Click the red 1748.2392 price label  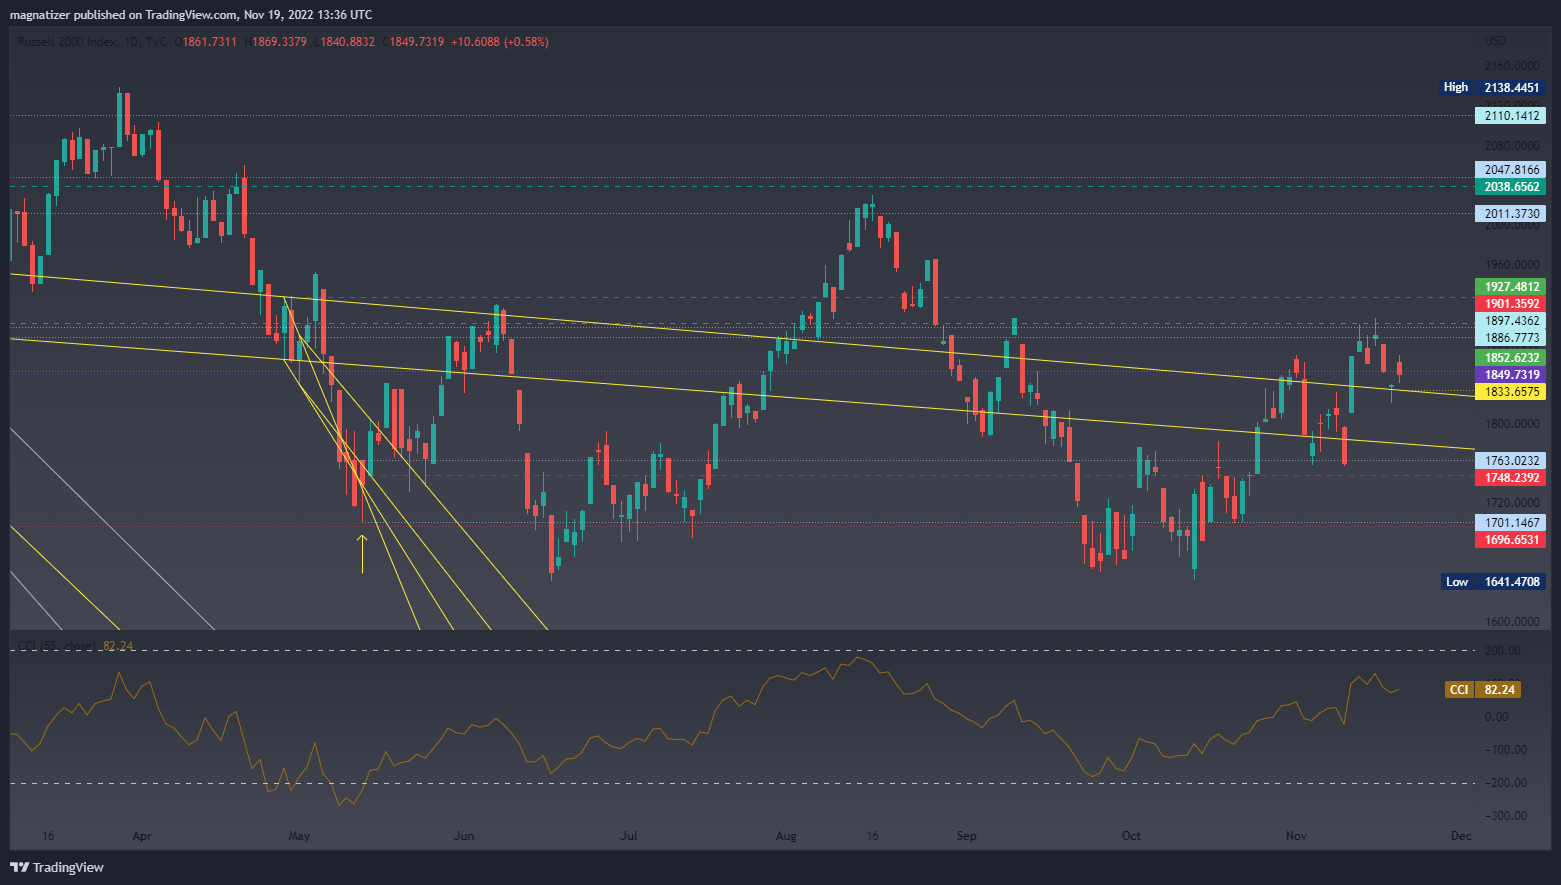(1510, 478)
